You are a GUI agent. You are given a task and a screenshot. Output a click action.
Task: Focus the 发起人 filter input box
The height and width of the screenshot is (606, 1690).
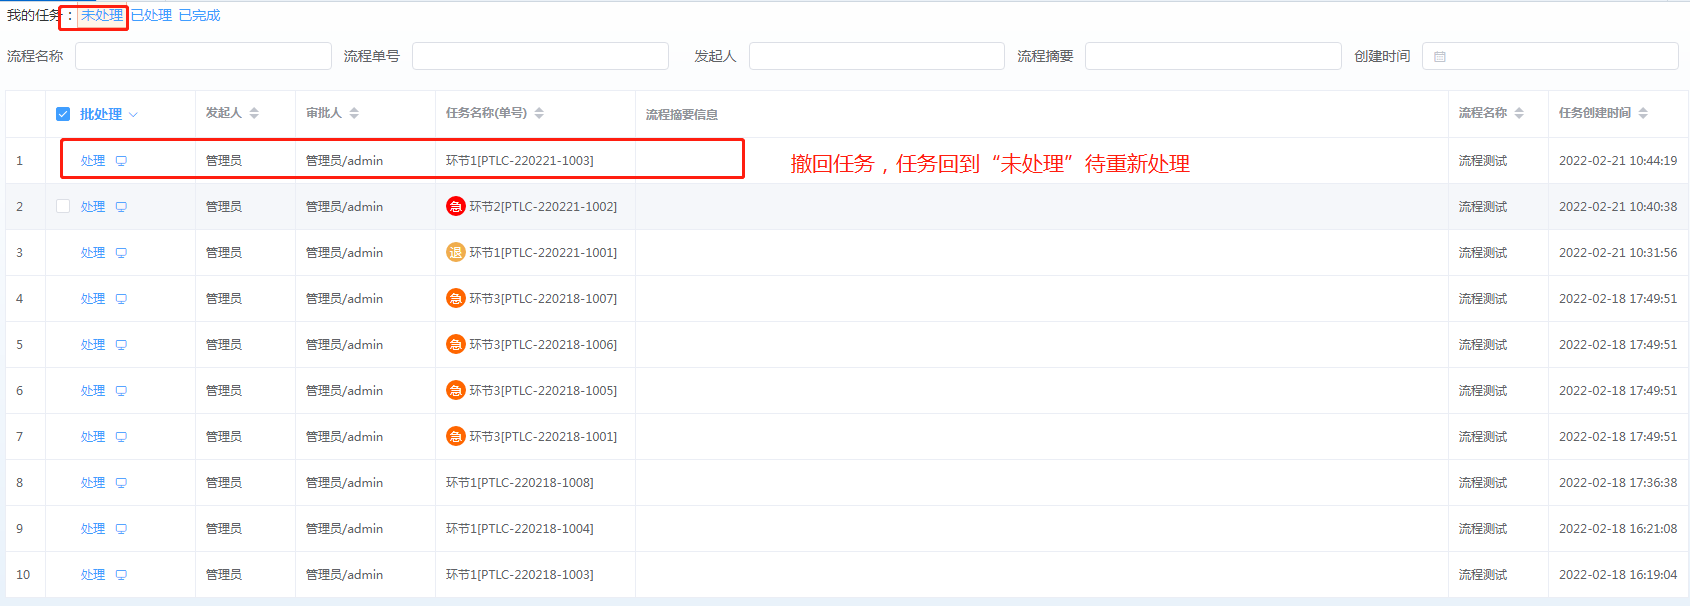pyautogui.click(x=876, y=56)
